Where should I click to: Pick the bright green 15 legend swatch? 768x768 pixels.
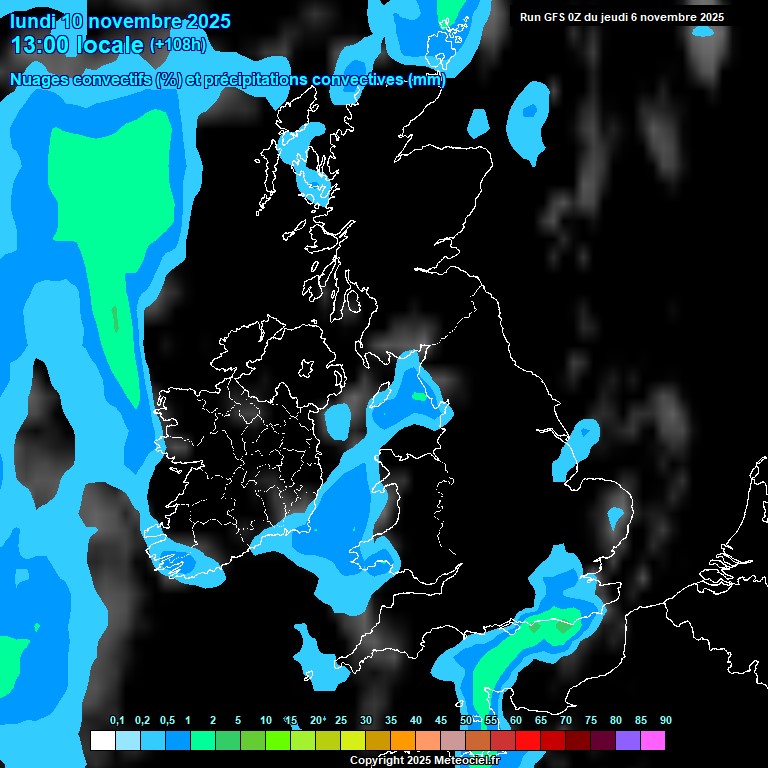277,741
